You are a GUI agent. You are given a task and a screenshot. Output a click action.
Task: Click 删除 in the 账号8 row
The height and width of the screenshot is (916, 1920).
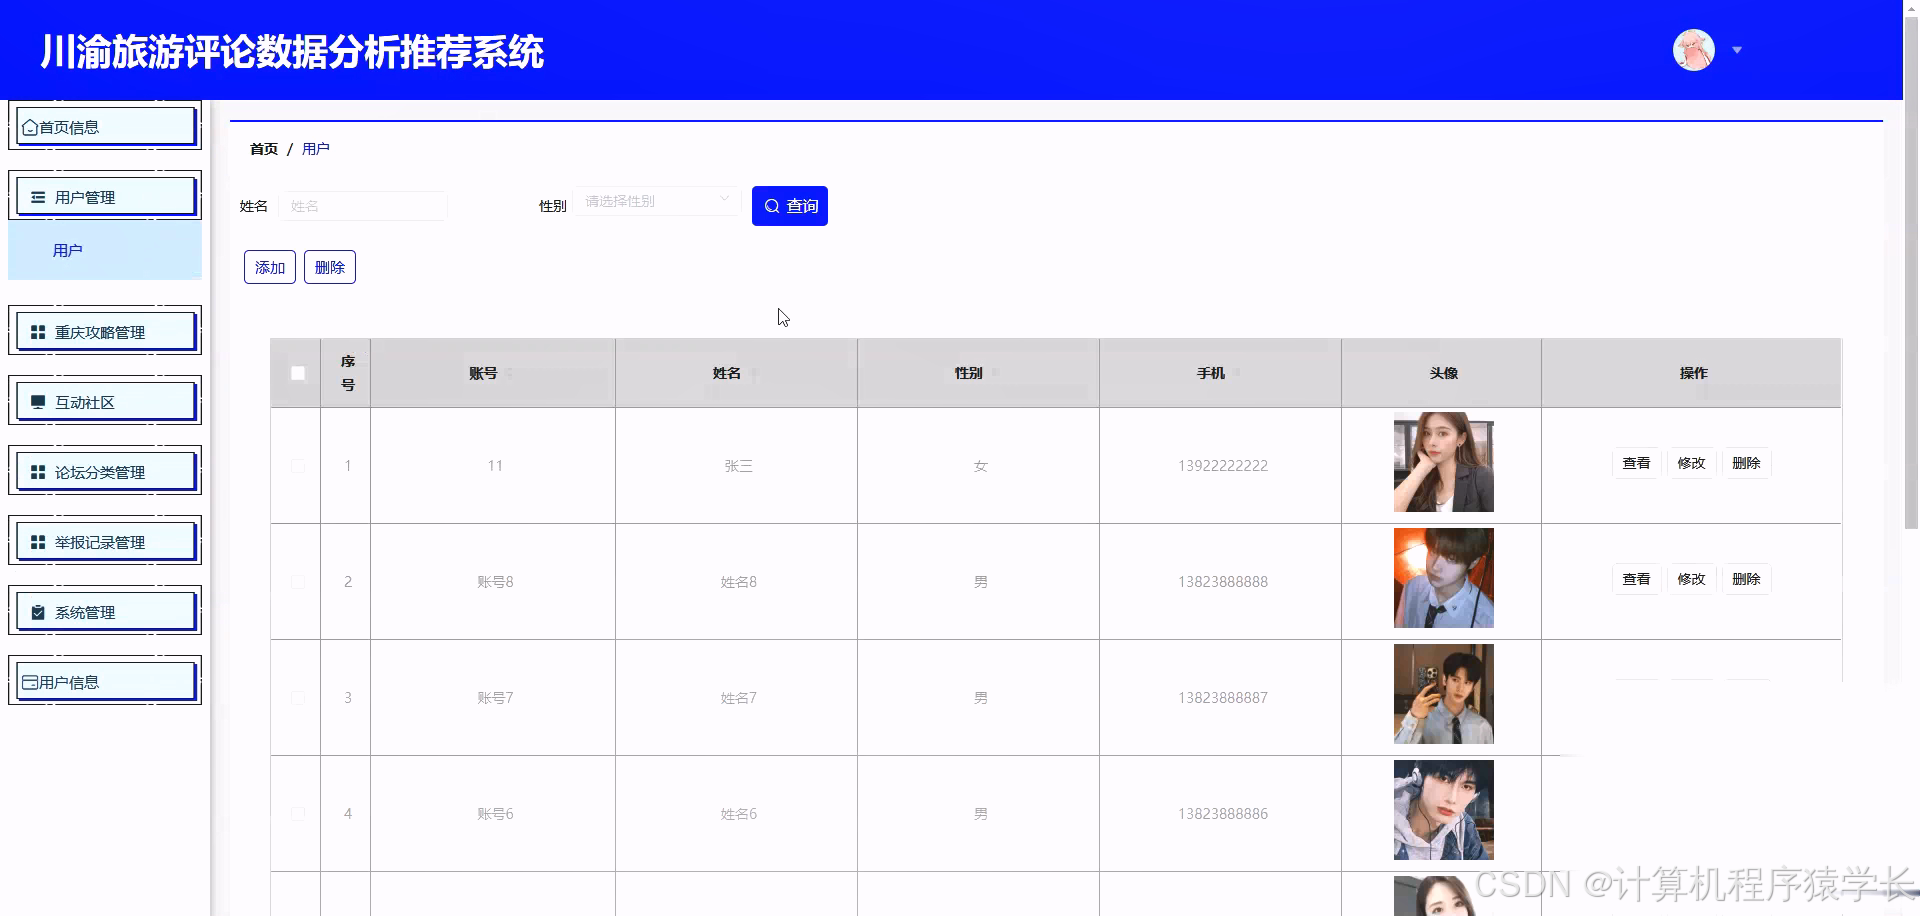pos(1746,579)
